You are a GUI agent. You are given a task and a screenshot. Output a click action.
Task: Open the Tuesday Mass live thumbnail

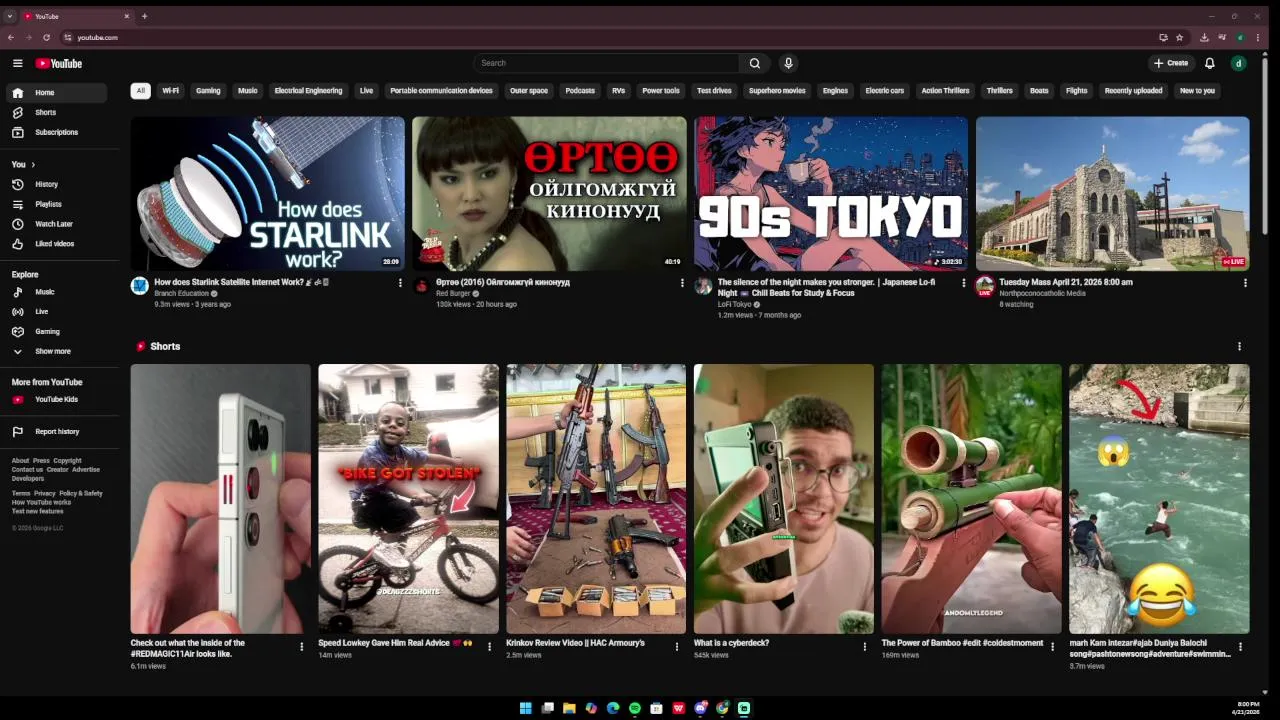pyautogui.click(x=1113, y=194)
